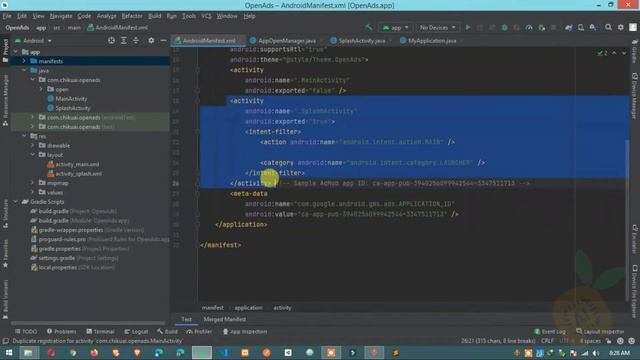Go to previous highlighted error arrow
The image size is (640, 360).
614,53
